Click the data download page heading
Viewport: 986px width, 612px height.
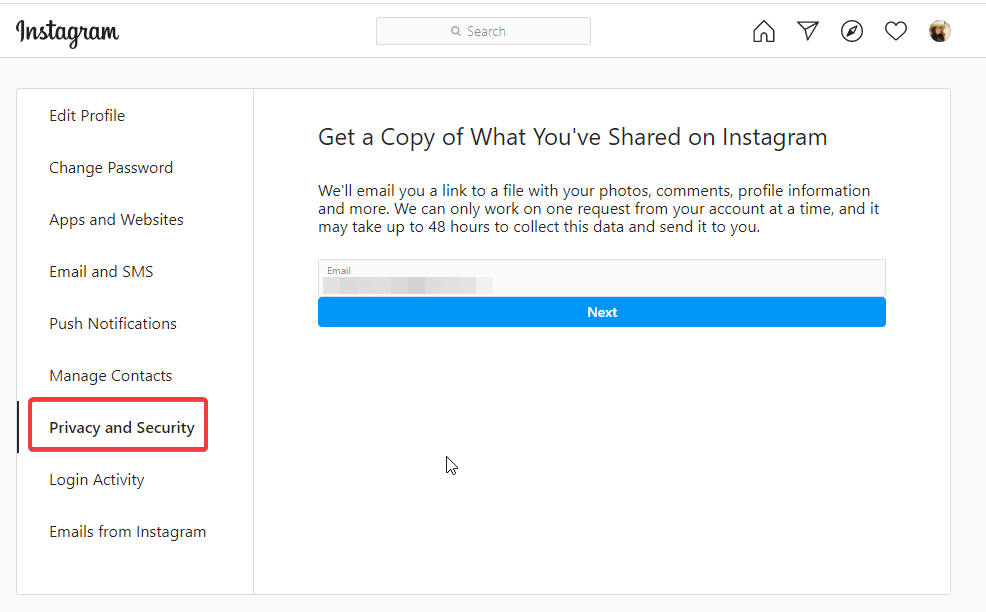(572, 137)
